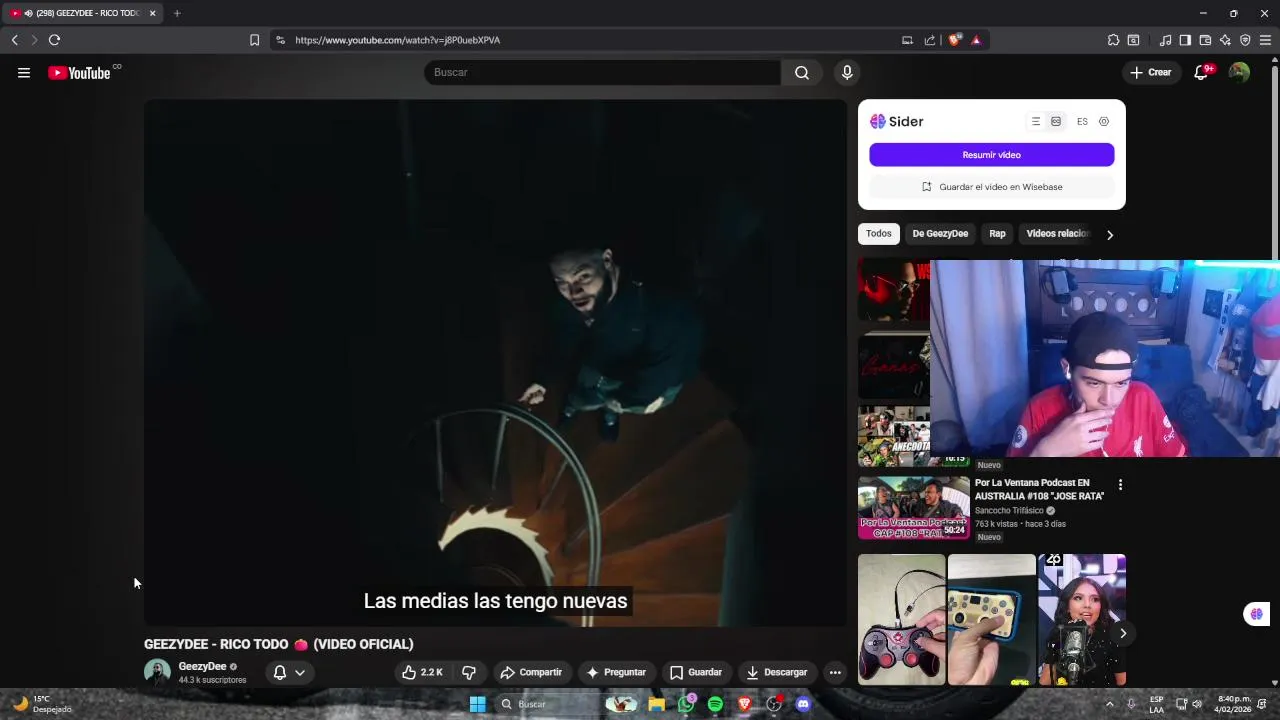The width and height of the screenshot is (1280, 720).
Task: Open the notification bell dropdown next to GeezyDee
Action: [x=289, y=672]
